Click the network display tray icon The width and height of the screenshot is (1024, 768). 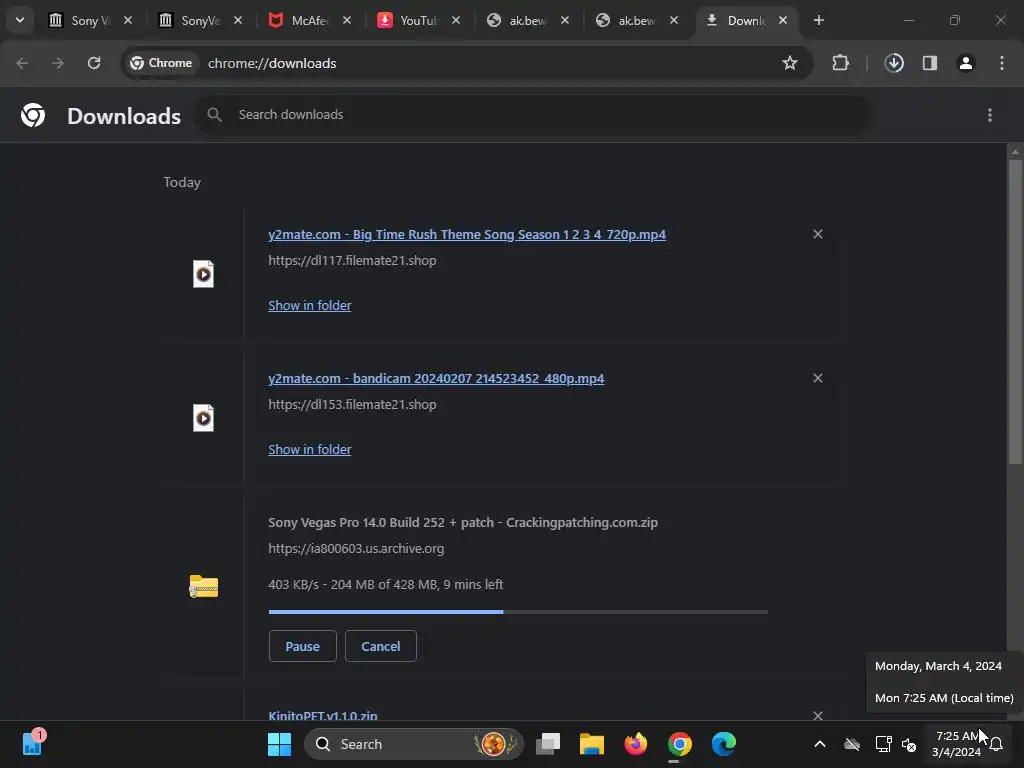pos(883,744)
